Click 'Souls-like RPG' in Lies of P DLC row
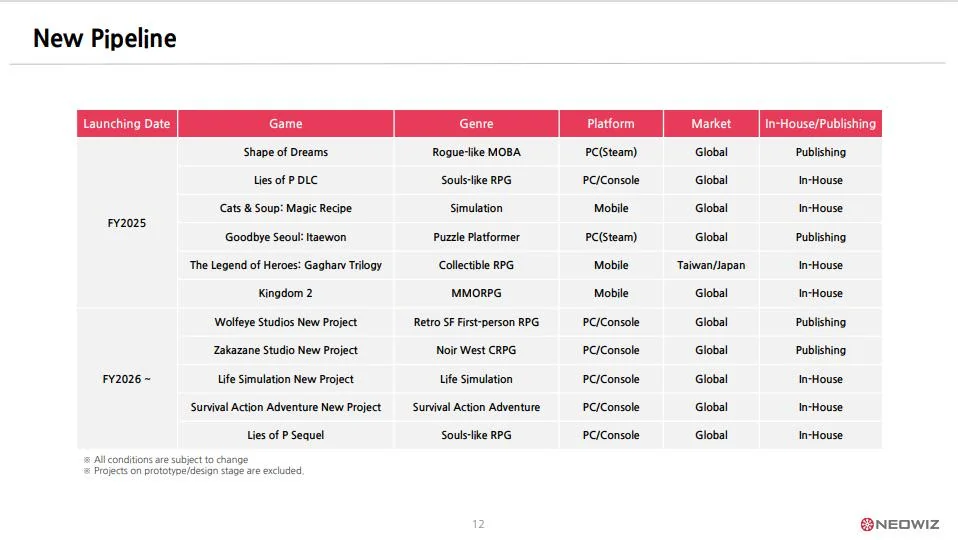The image size is (958, 540). (x=476, y=180)
